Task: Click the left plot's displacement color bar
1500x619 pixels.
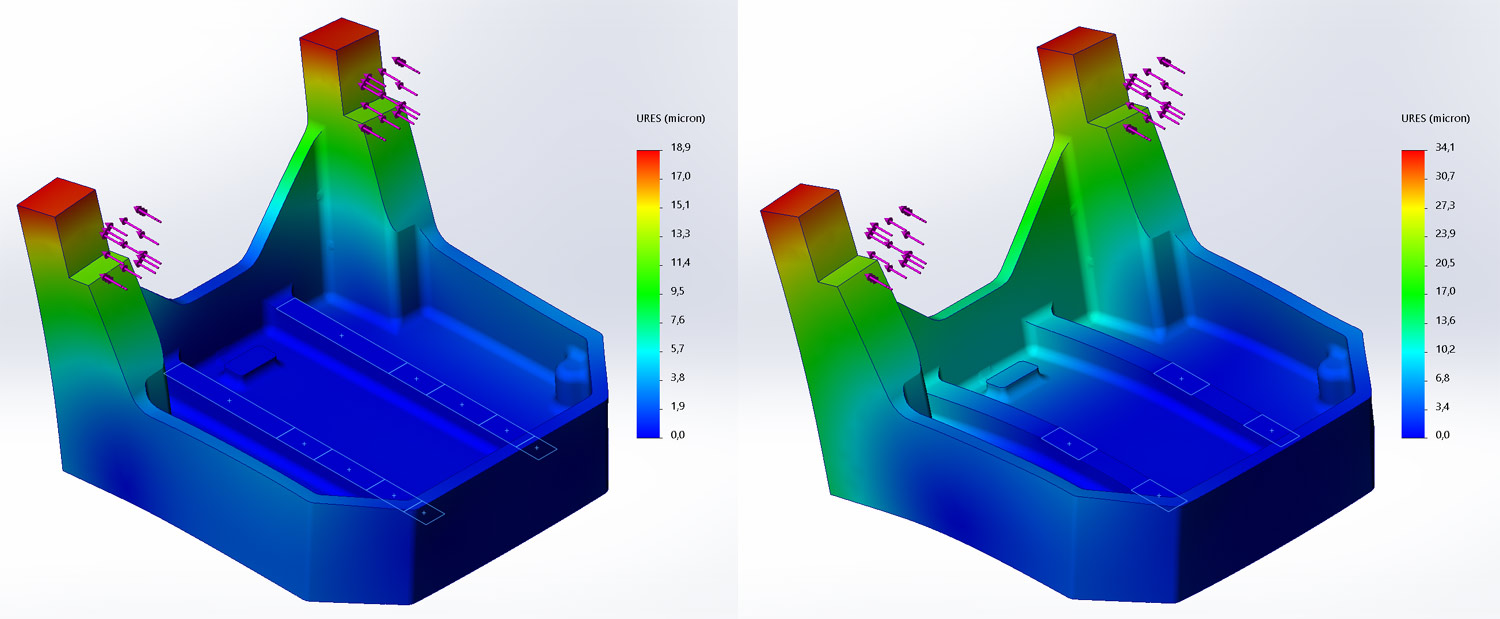Action: [x=648, y=294]
